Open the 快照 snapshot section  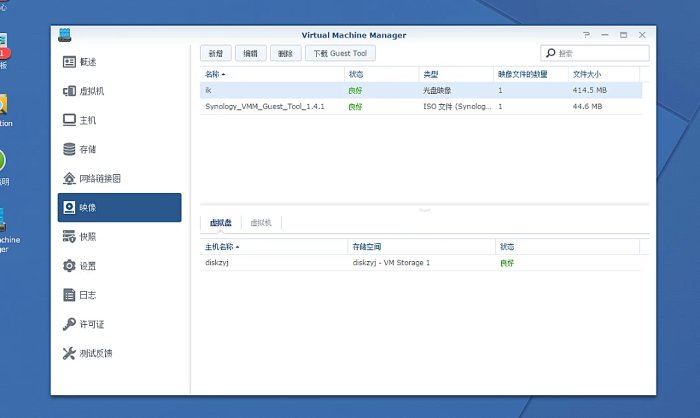pyautogui.click(x=119, y=237)
